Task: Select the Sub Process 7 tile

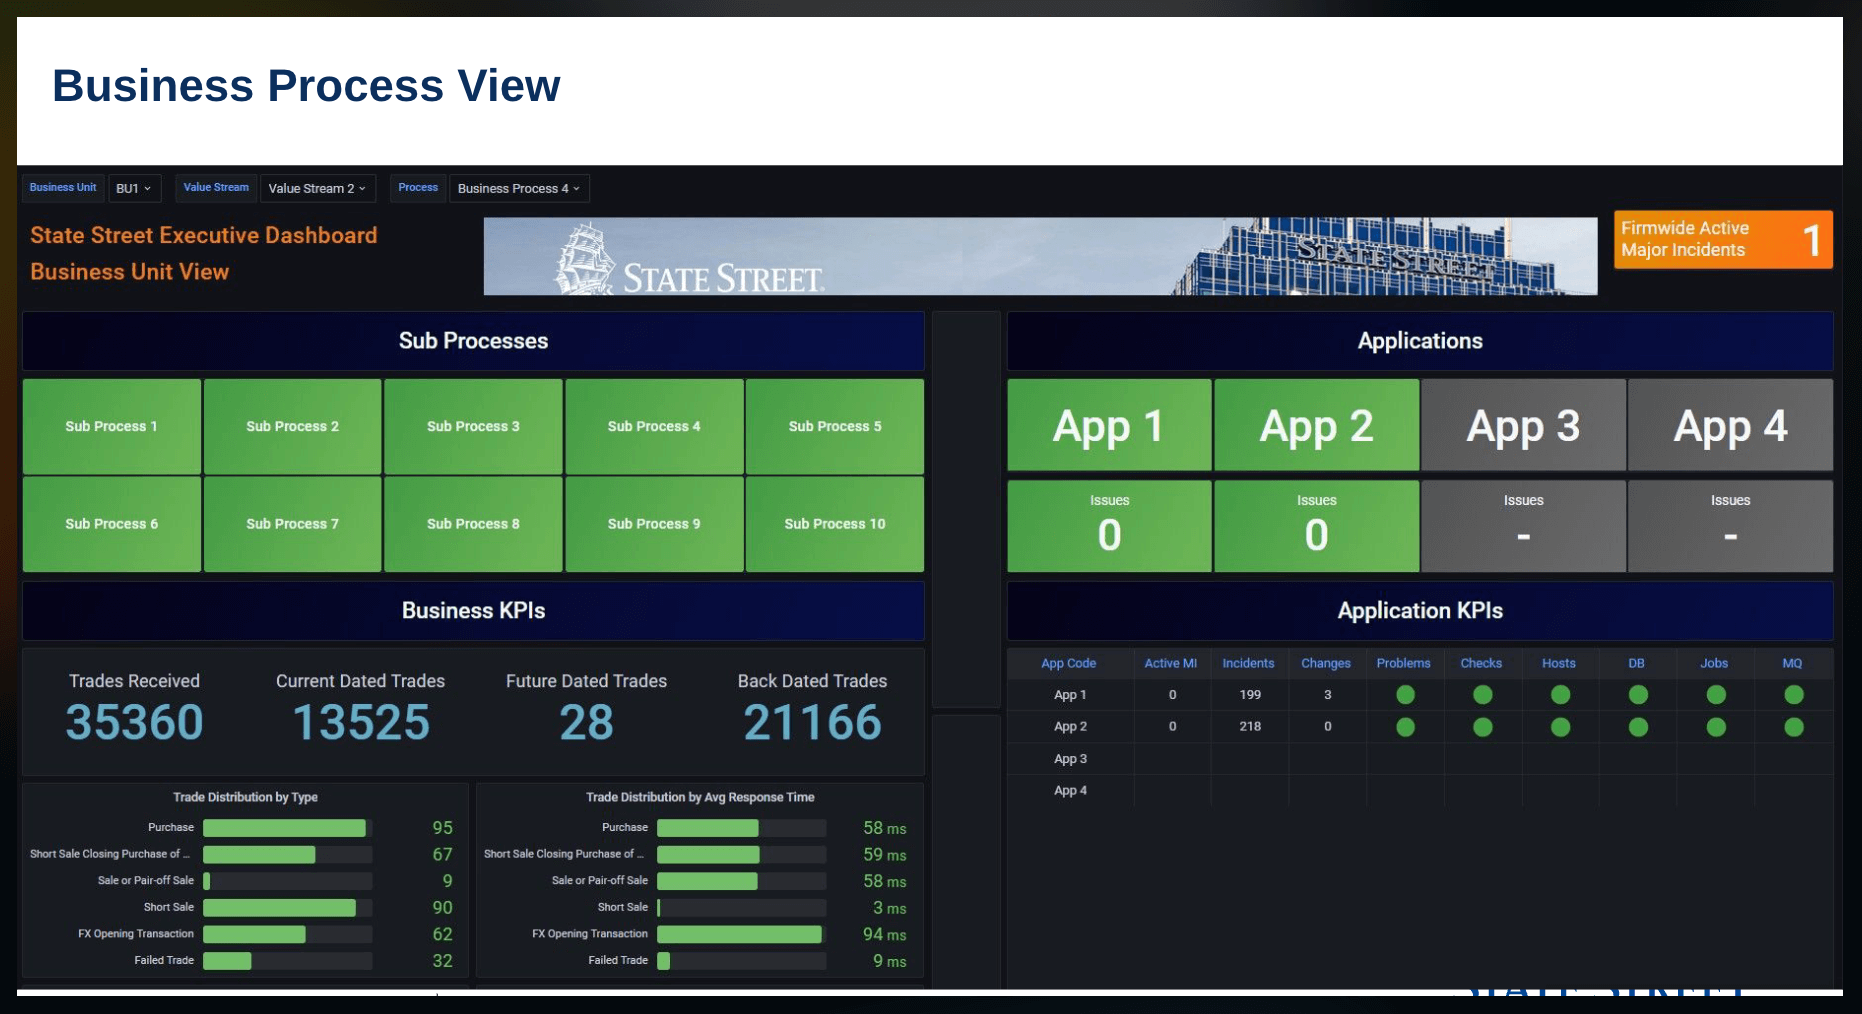Action: click(293, 524)
